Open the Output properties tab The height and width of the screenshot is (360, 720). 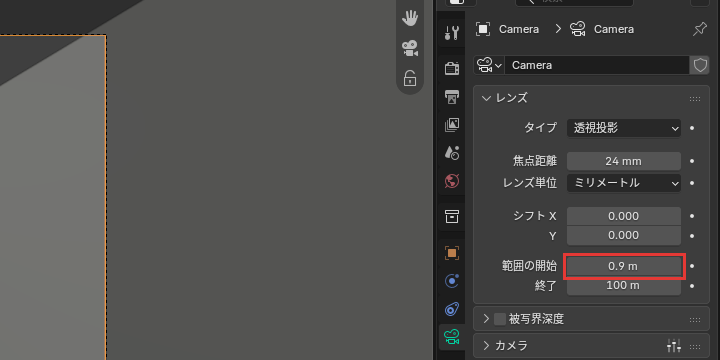(452, 96)
